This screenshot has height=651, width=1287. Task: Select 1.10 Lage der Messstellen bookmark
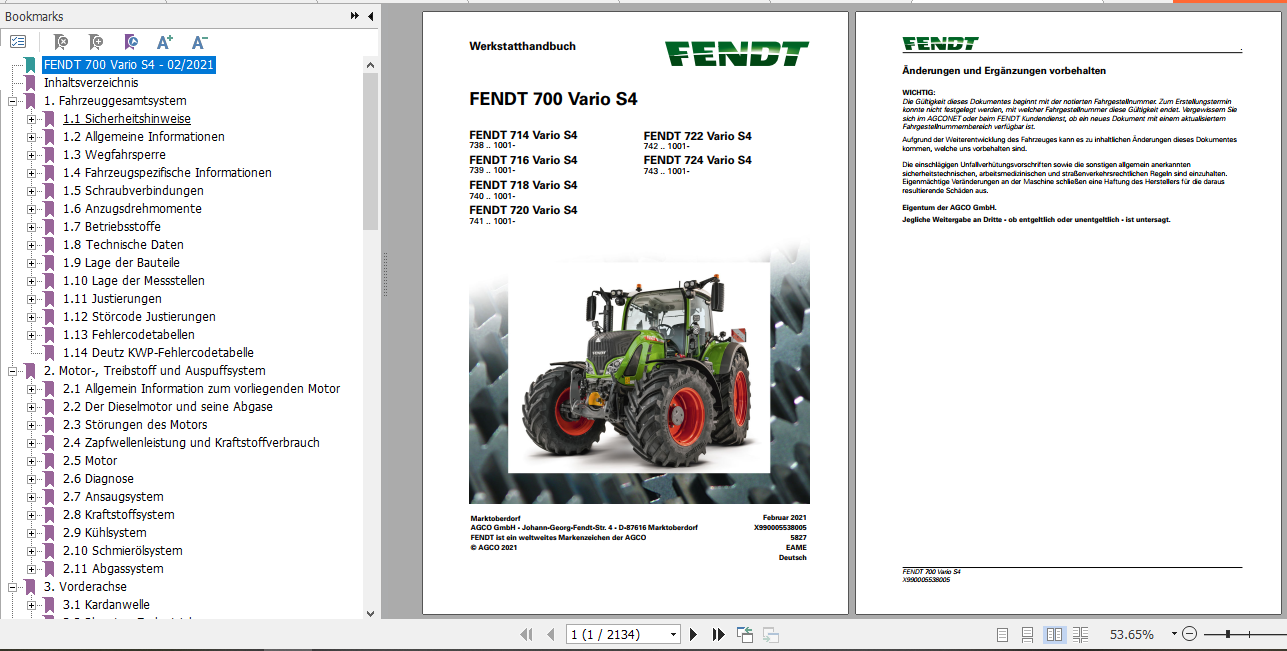pyautogui.click(x=133, y=281)
